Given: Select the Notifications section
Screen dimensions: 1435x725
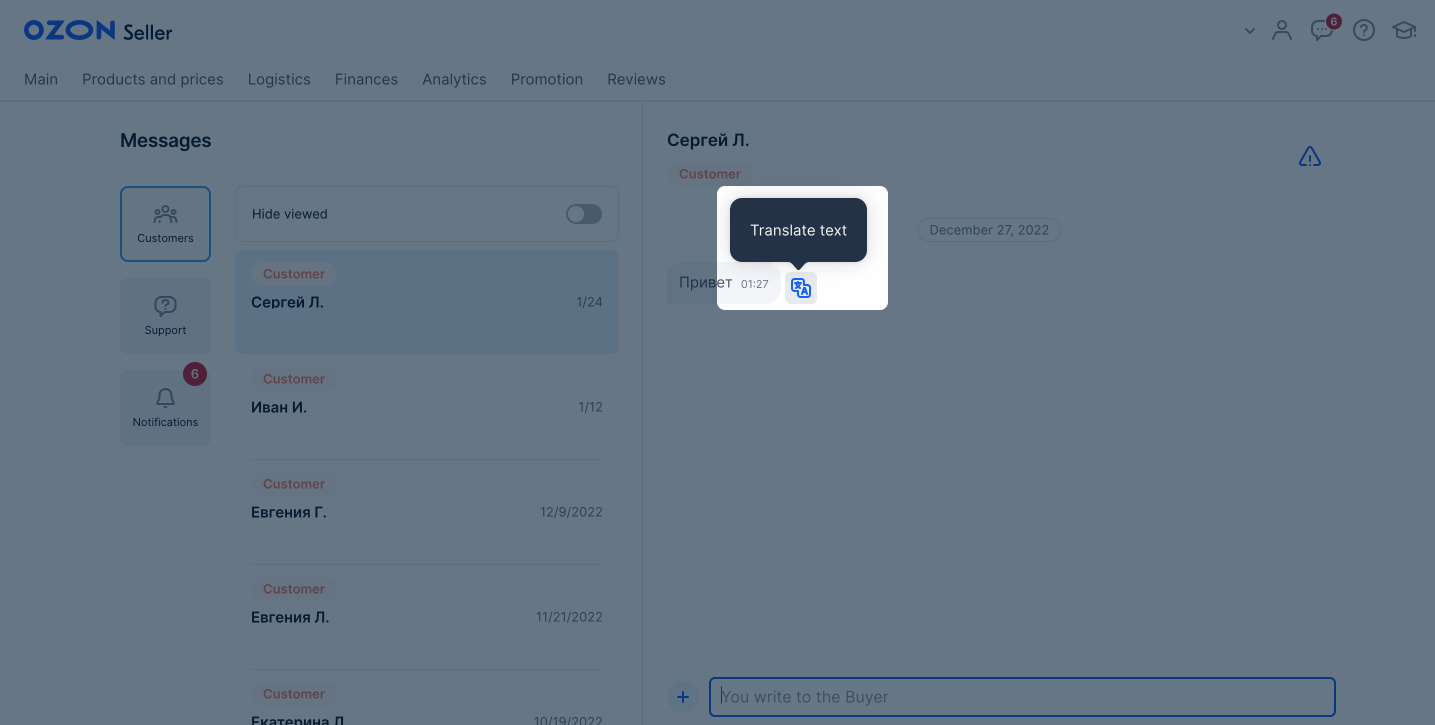Looking at the screenshot, I should pos(165,408).
